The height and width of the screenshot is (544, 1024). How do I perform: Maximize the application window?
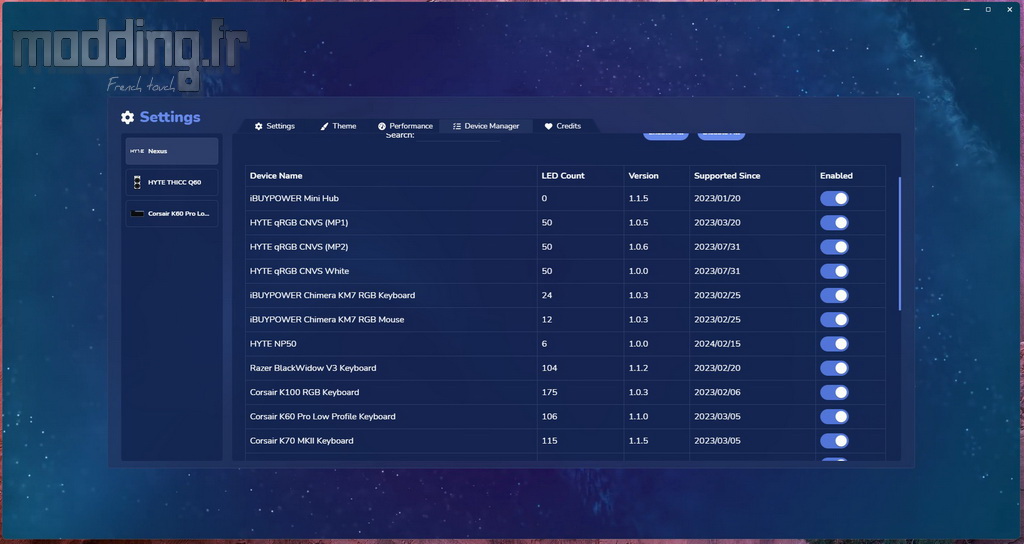point(988,9)
